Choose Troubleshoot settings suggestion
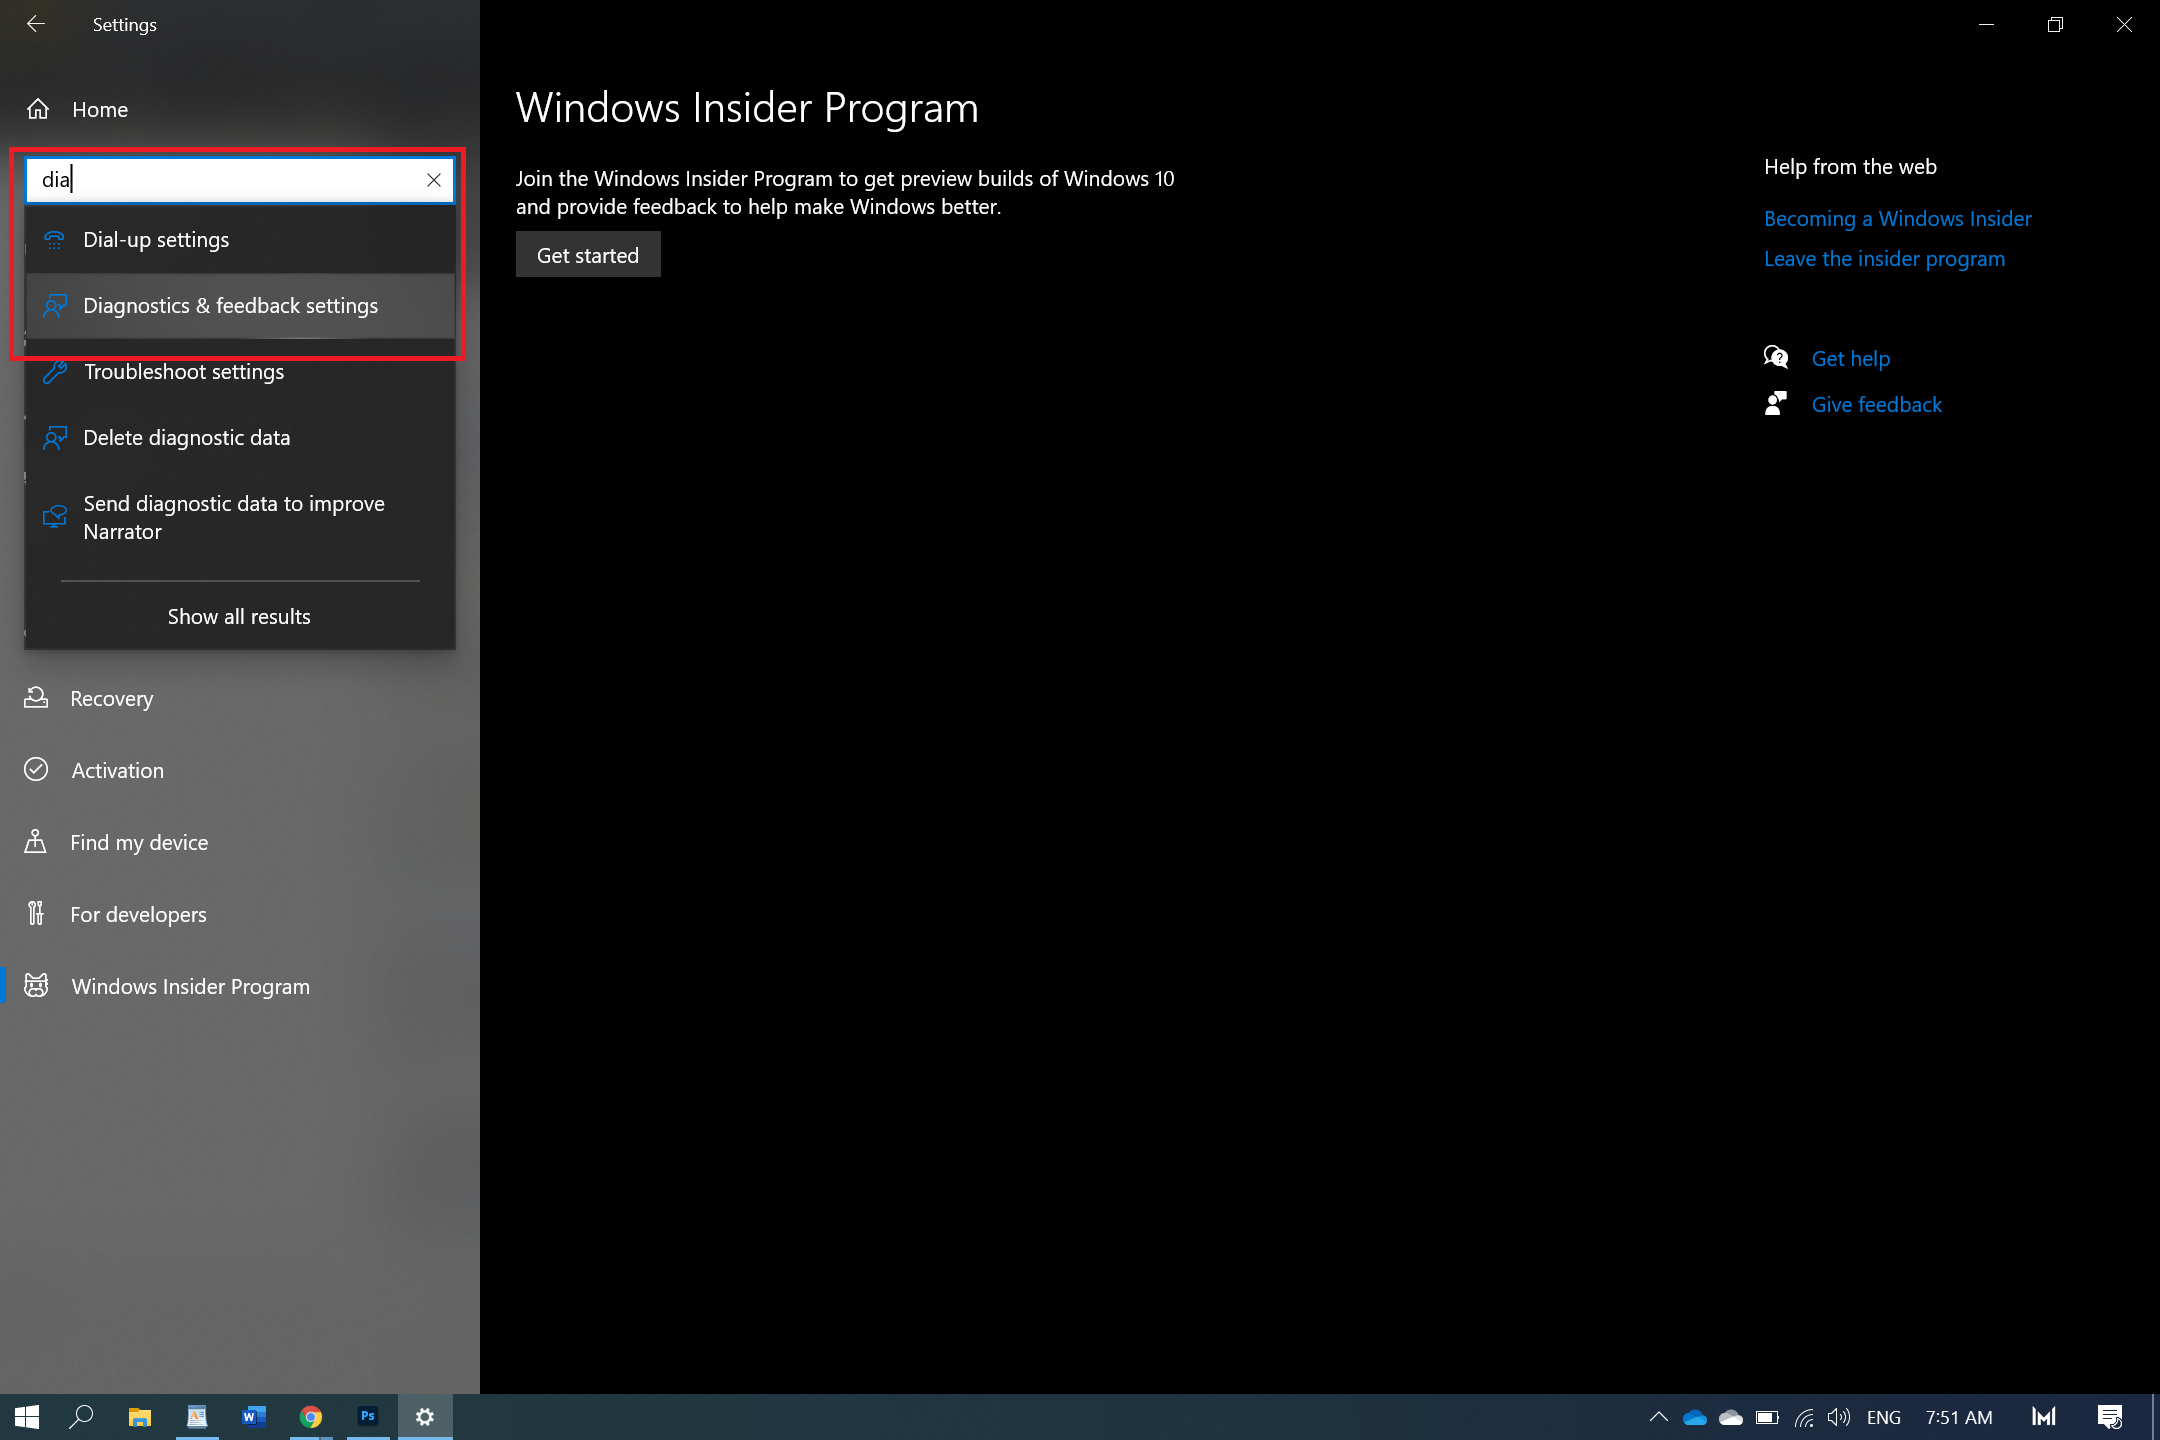Image resolution: width=2160 pixels, height=1440 pixels. 240,372
